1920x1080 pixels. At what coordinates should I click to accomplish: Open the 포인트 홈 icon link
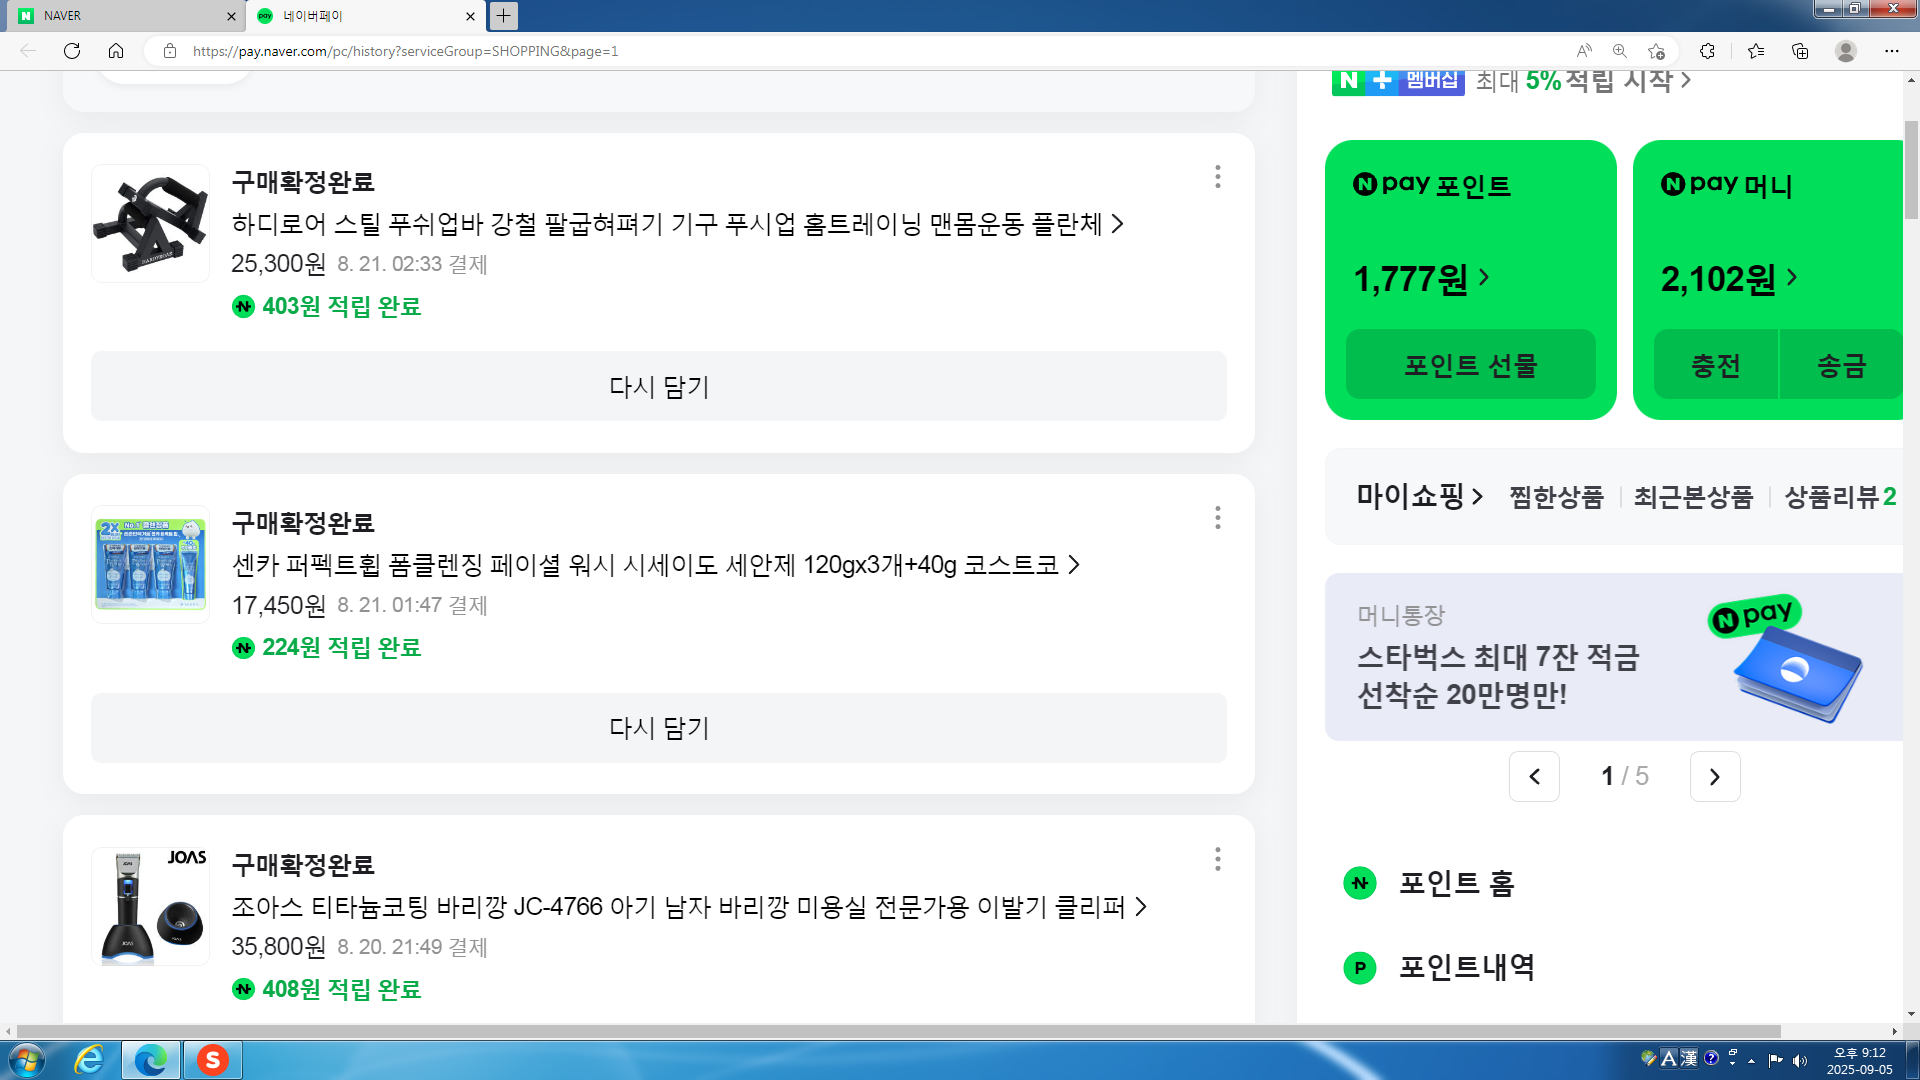pos(1359,883)
